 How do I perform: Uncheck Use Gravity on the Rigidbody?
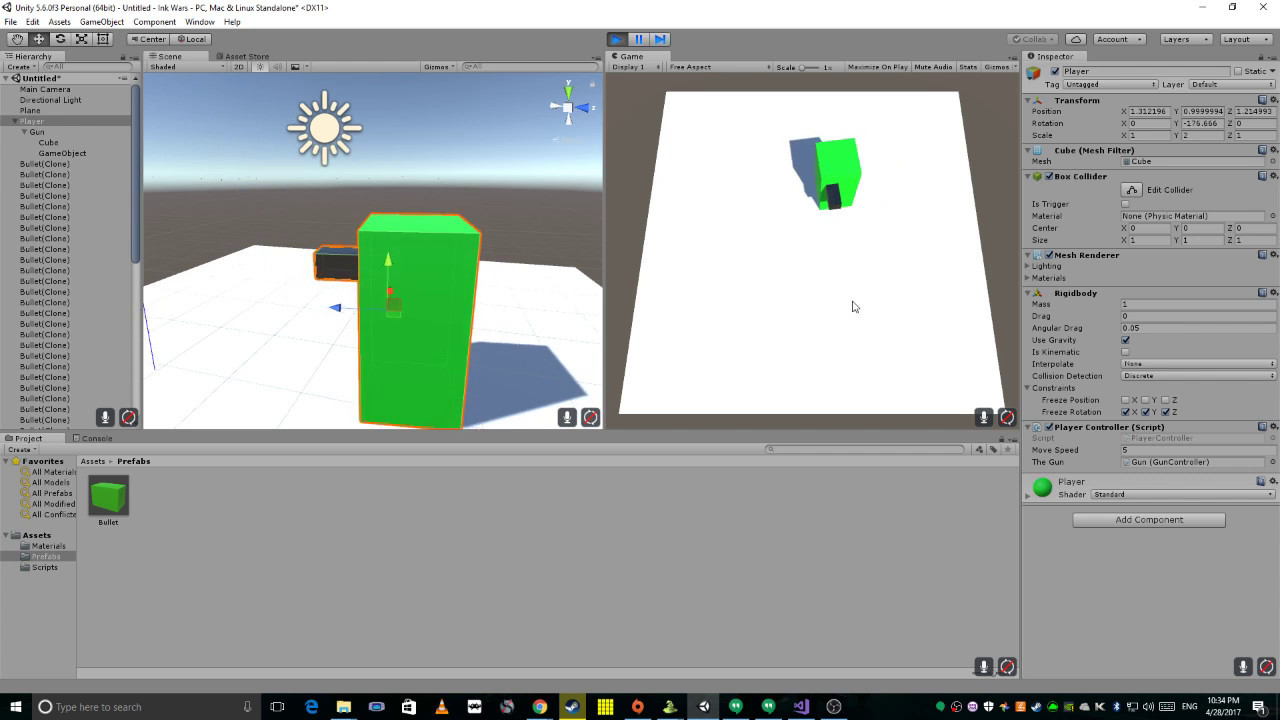pos(1126,340)
